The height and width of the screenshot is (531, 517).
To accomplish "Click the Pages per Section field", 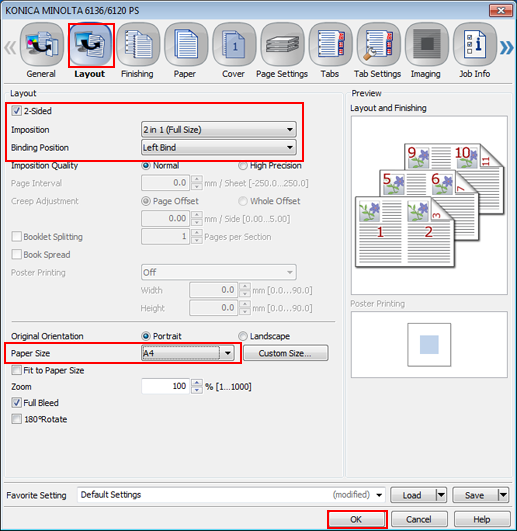I will [x=166, y=236].
